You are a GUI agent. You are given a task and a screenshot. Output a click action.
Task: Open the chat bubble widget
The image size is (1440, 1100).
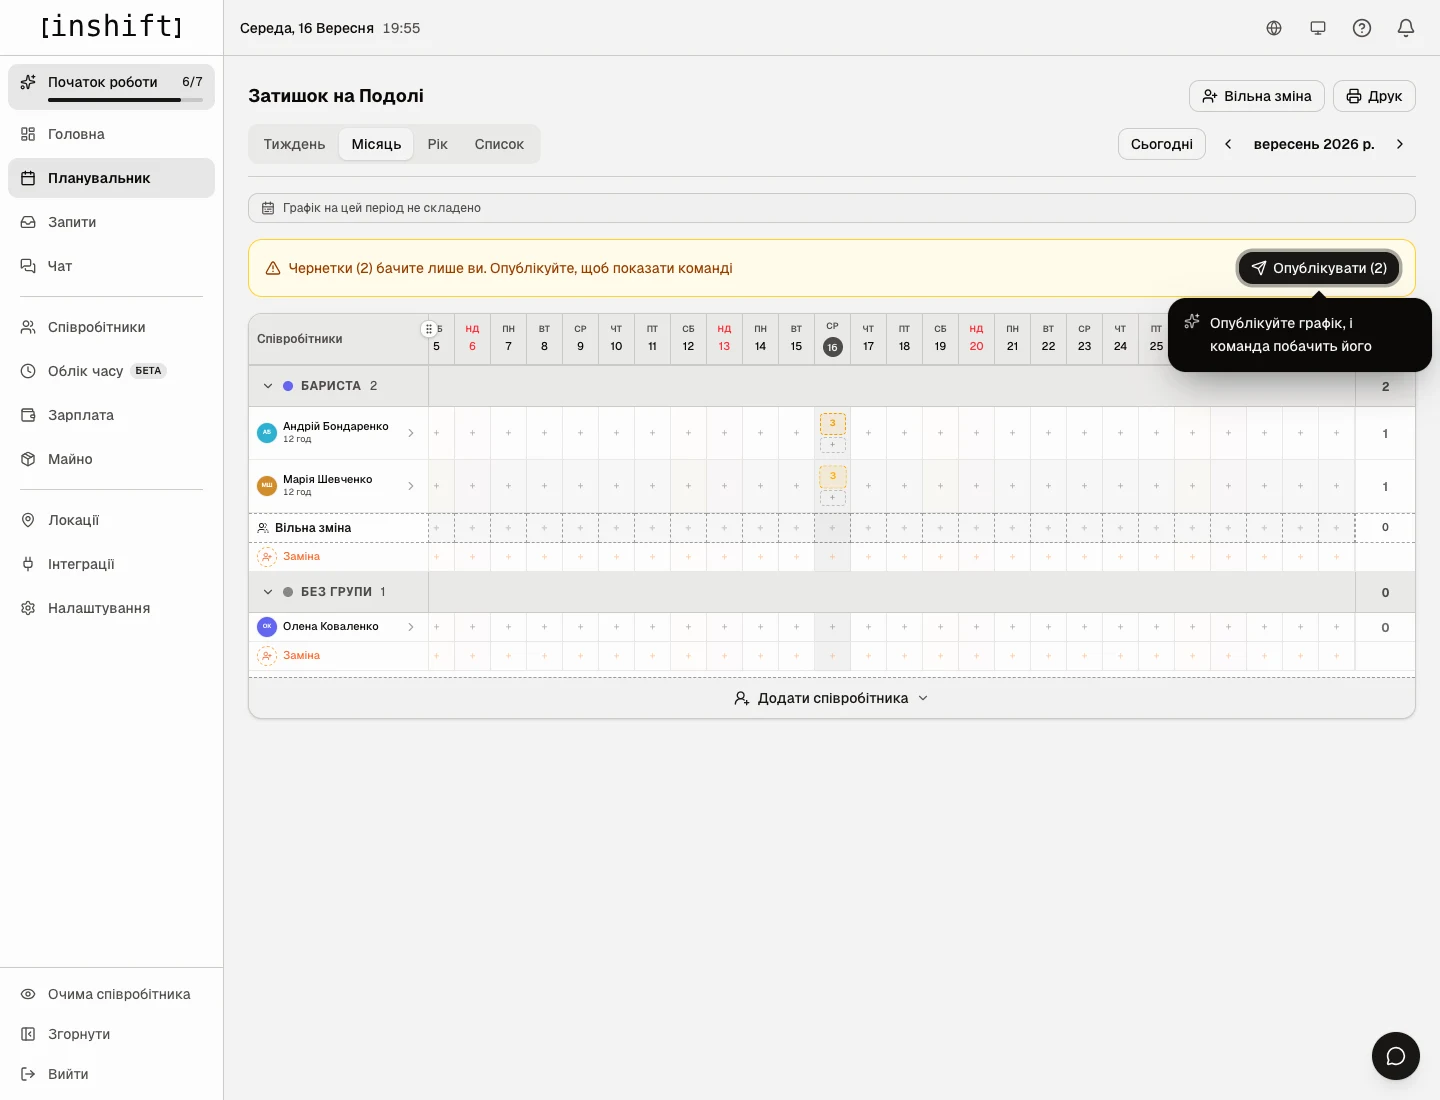pyautogui.click(x=1396, y=1056)
